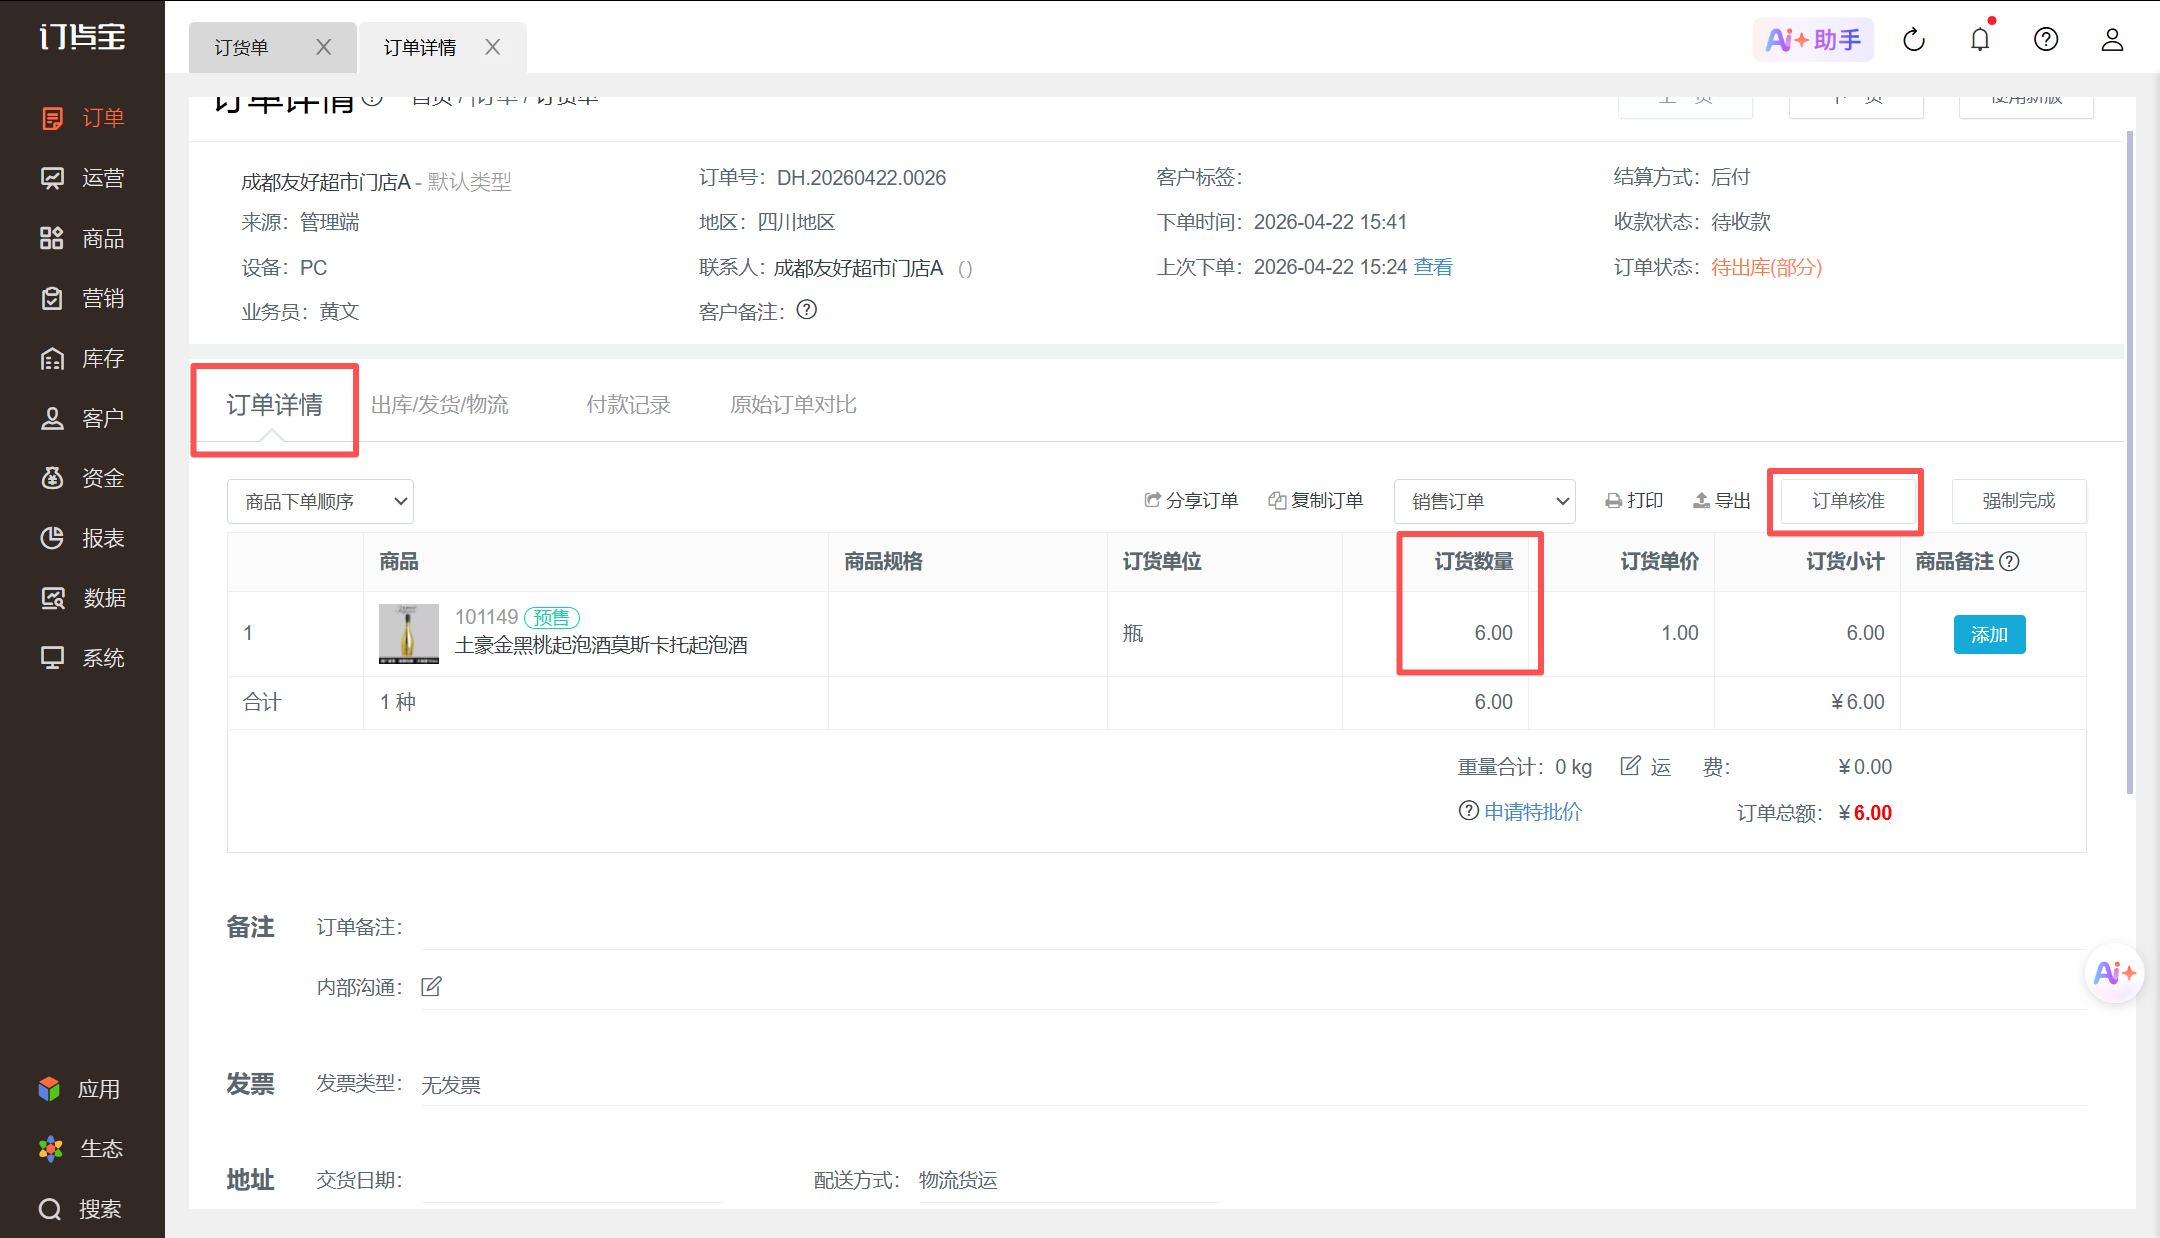2160x1238 pixels.
Task: Open the 数据 sidebar section
Action: pos(82,598)
